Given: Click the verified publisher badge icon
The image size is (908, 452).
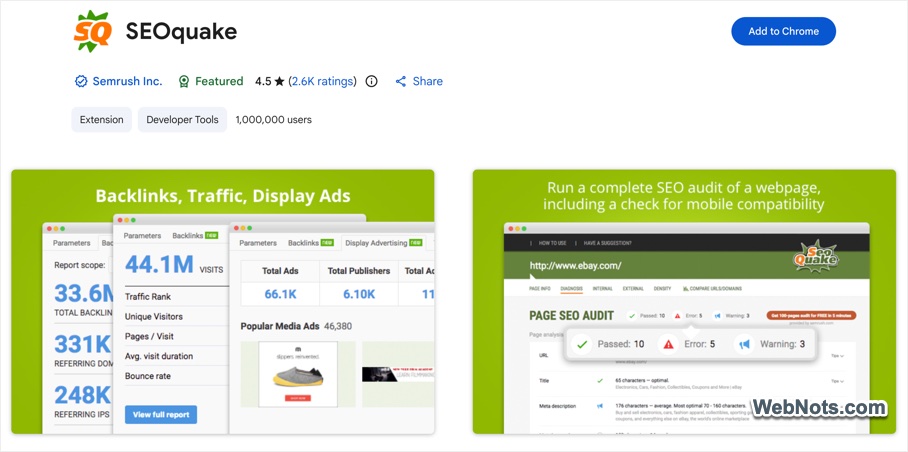Looking at the screenshot, I should click(81, 82).
